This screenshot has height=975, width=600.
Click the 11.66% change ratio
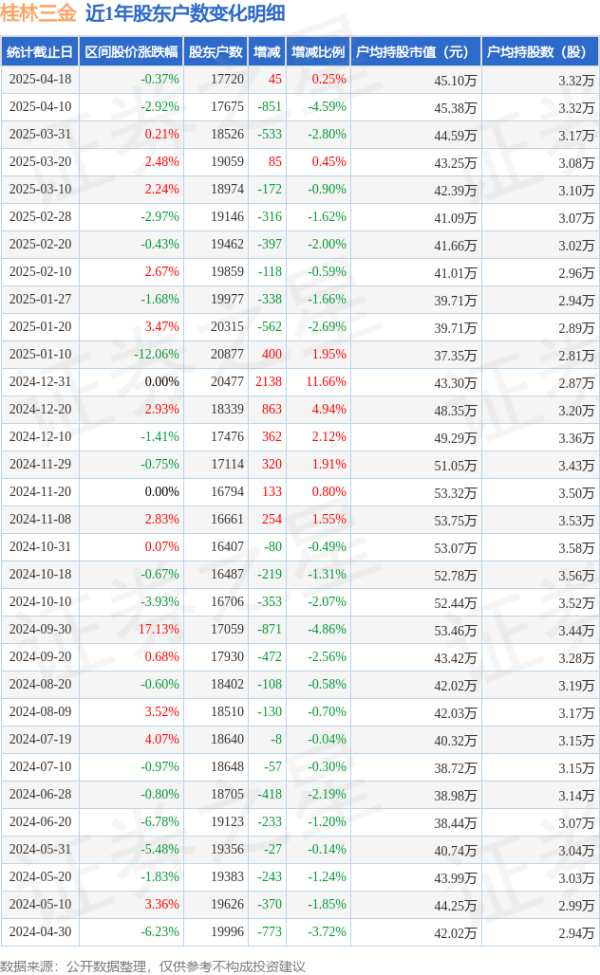326,382
